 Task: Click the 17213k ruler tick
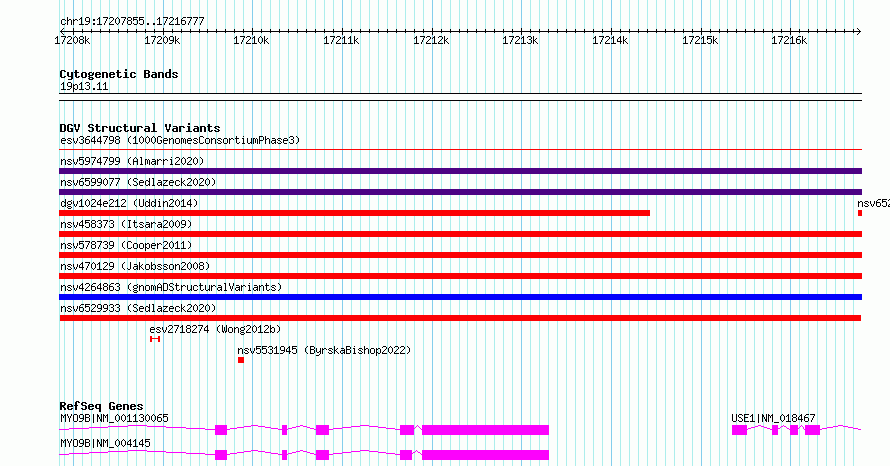point(520,40)
